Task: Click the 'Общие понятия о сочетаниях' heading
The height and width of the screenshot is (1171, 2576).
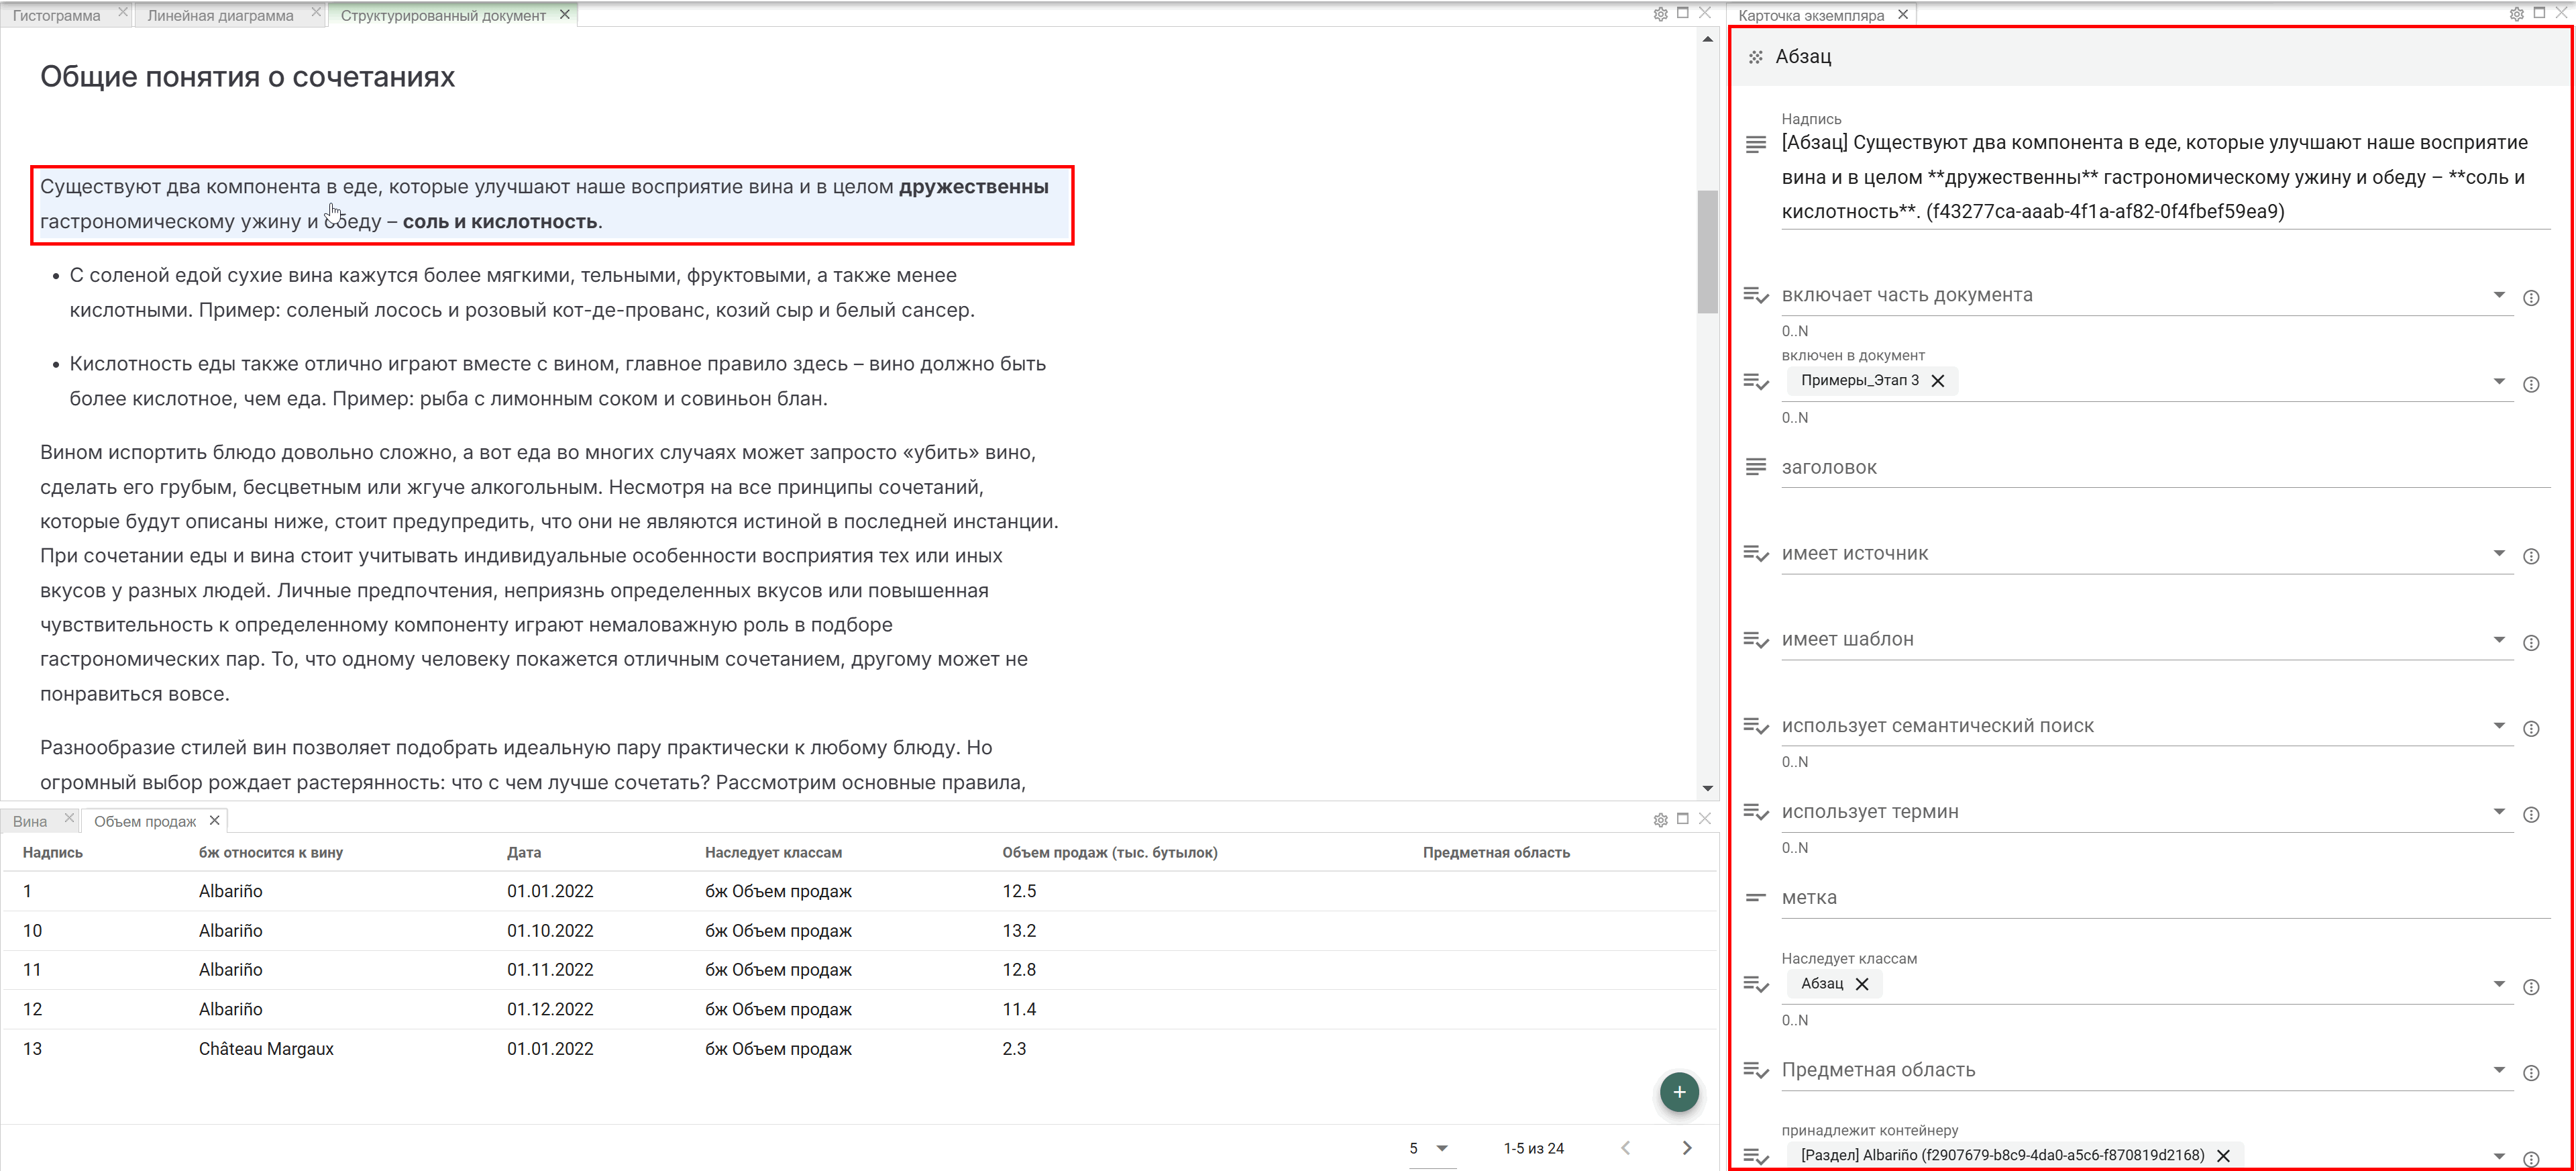Action: pyautogui.click(x=247, y=77)
